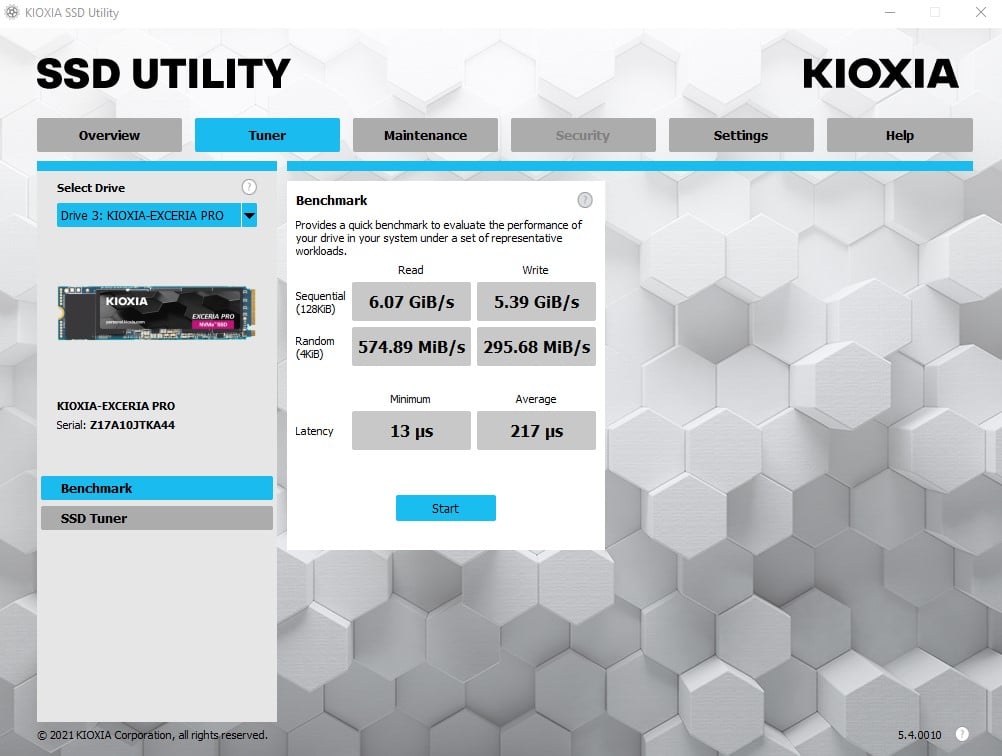The image size is (1002, 756).
Task: Click the help icon beside version number
Action: click(962, 734)
